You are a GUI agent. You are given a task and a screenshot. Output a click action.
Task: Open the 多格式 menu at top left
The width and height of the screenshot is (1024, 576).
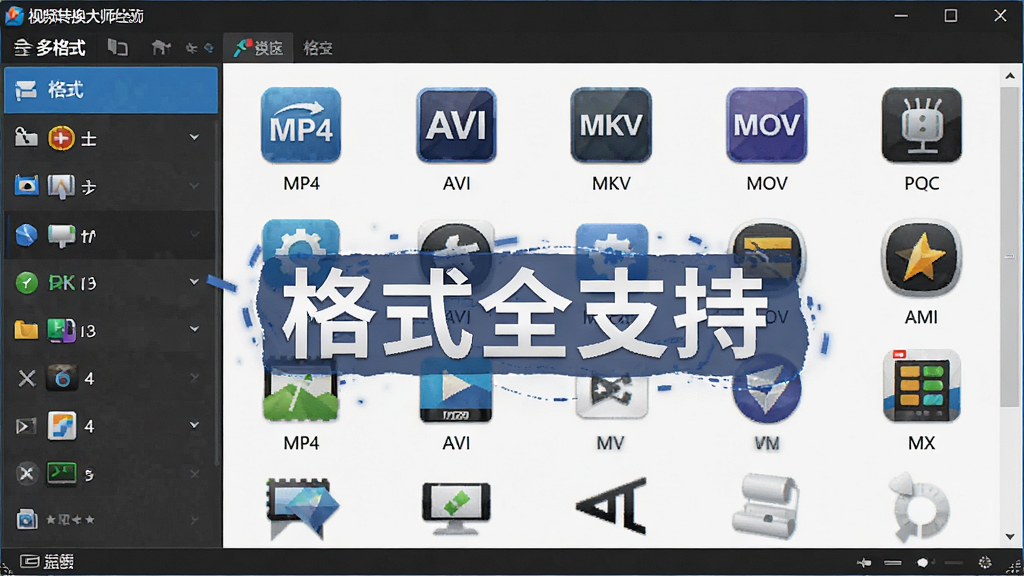pos(50,48)
